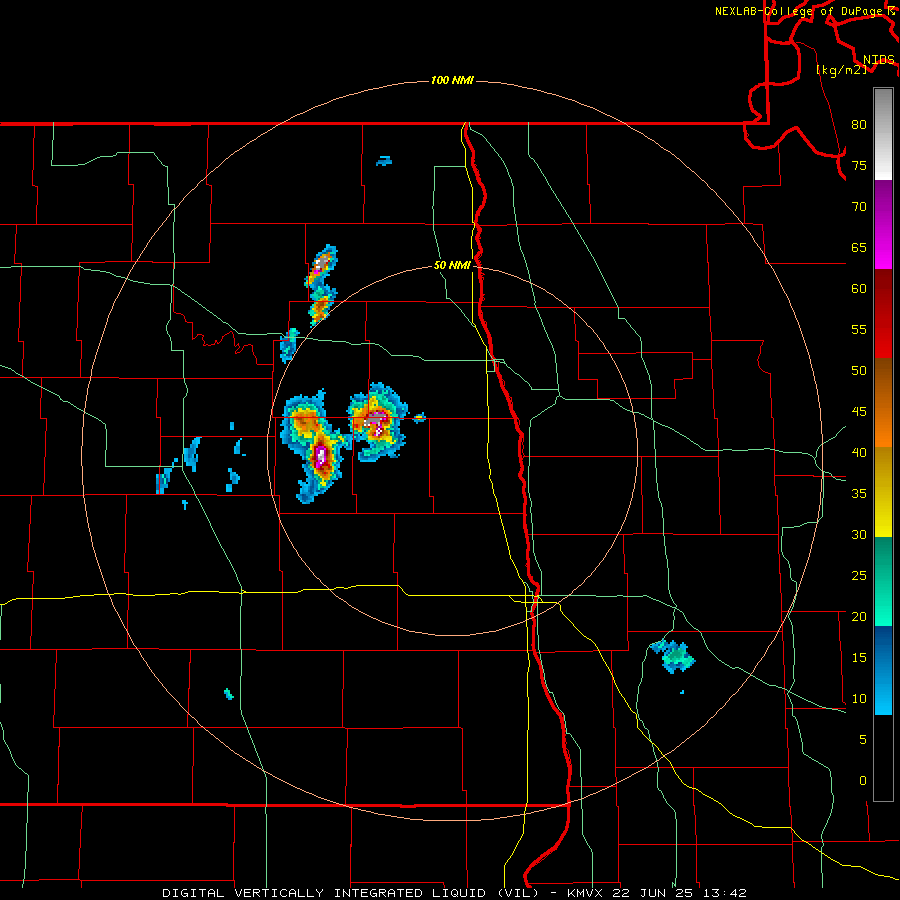
Task: Select the blue segment of the color bar
Action: [883, 670]
